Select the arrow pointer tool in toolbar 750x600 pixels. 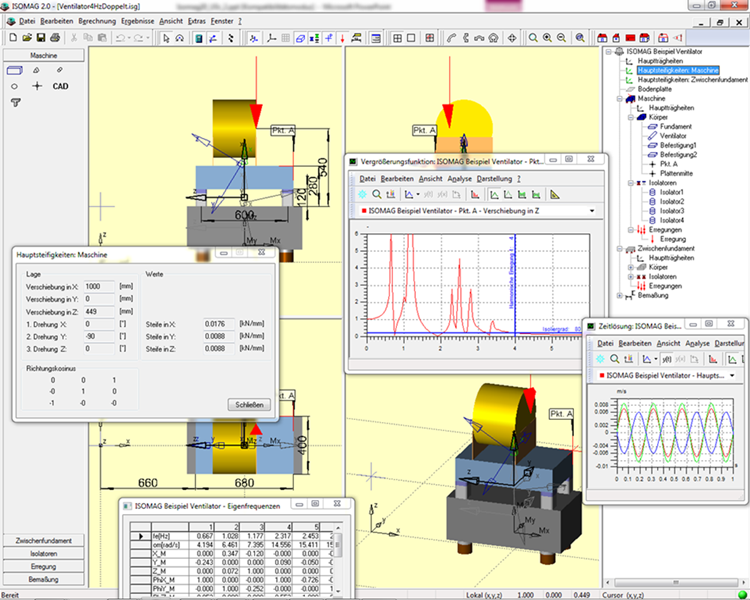point(164,38)
